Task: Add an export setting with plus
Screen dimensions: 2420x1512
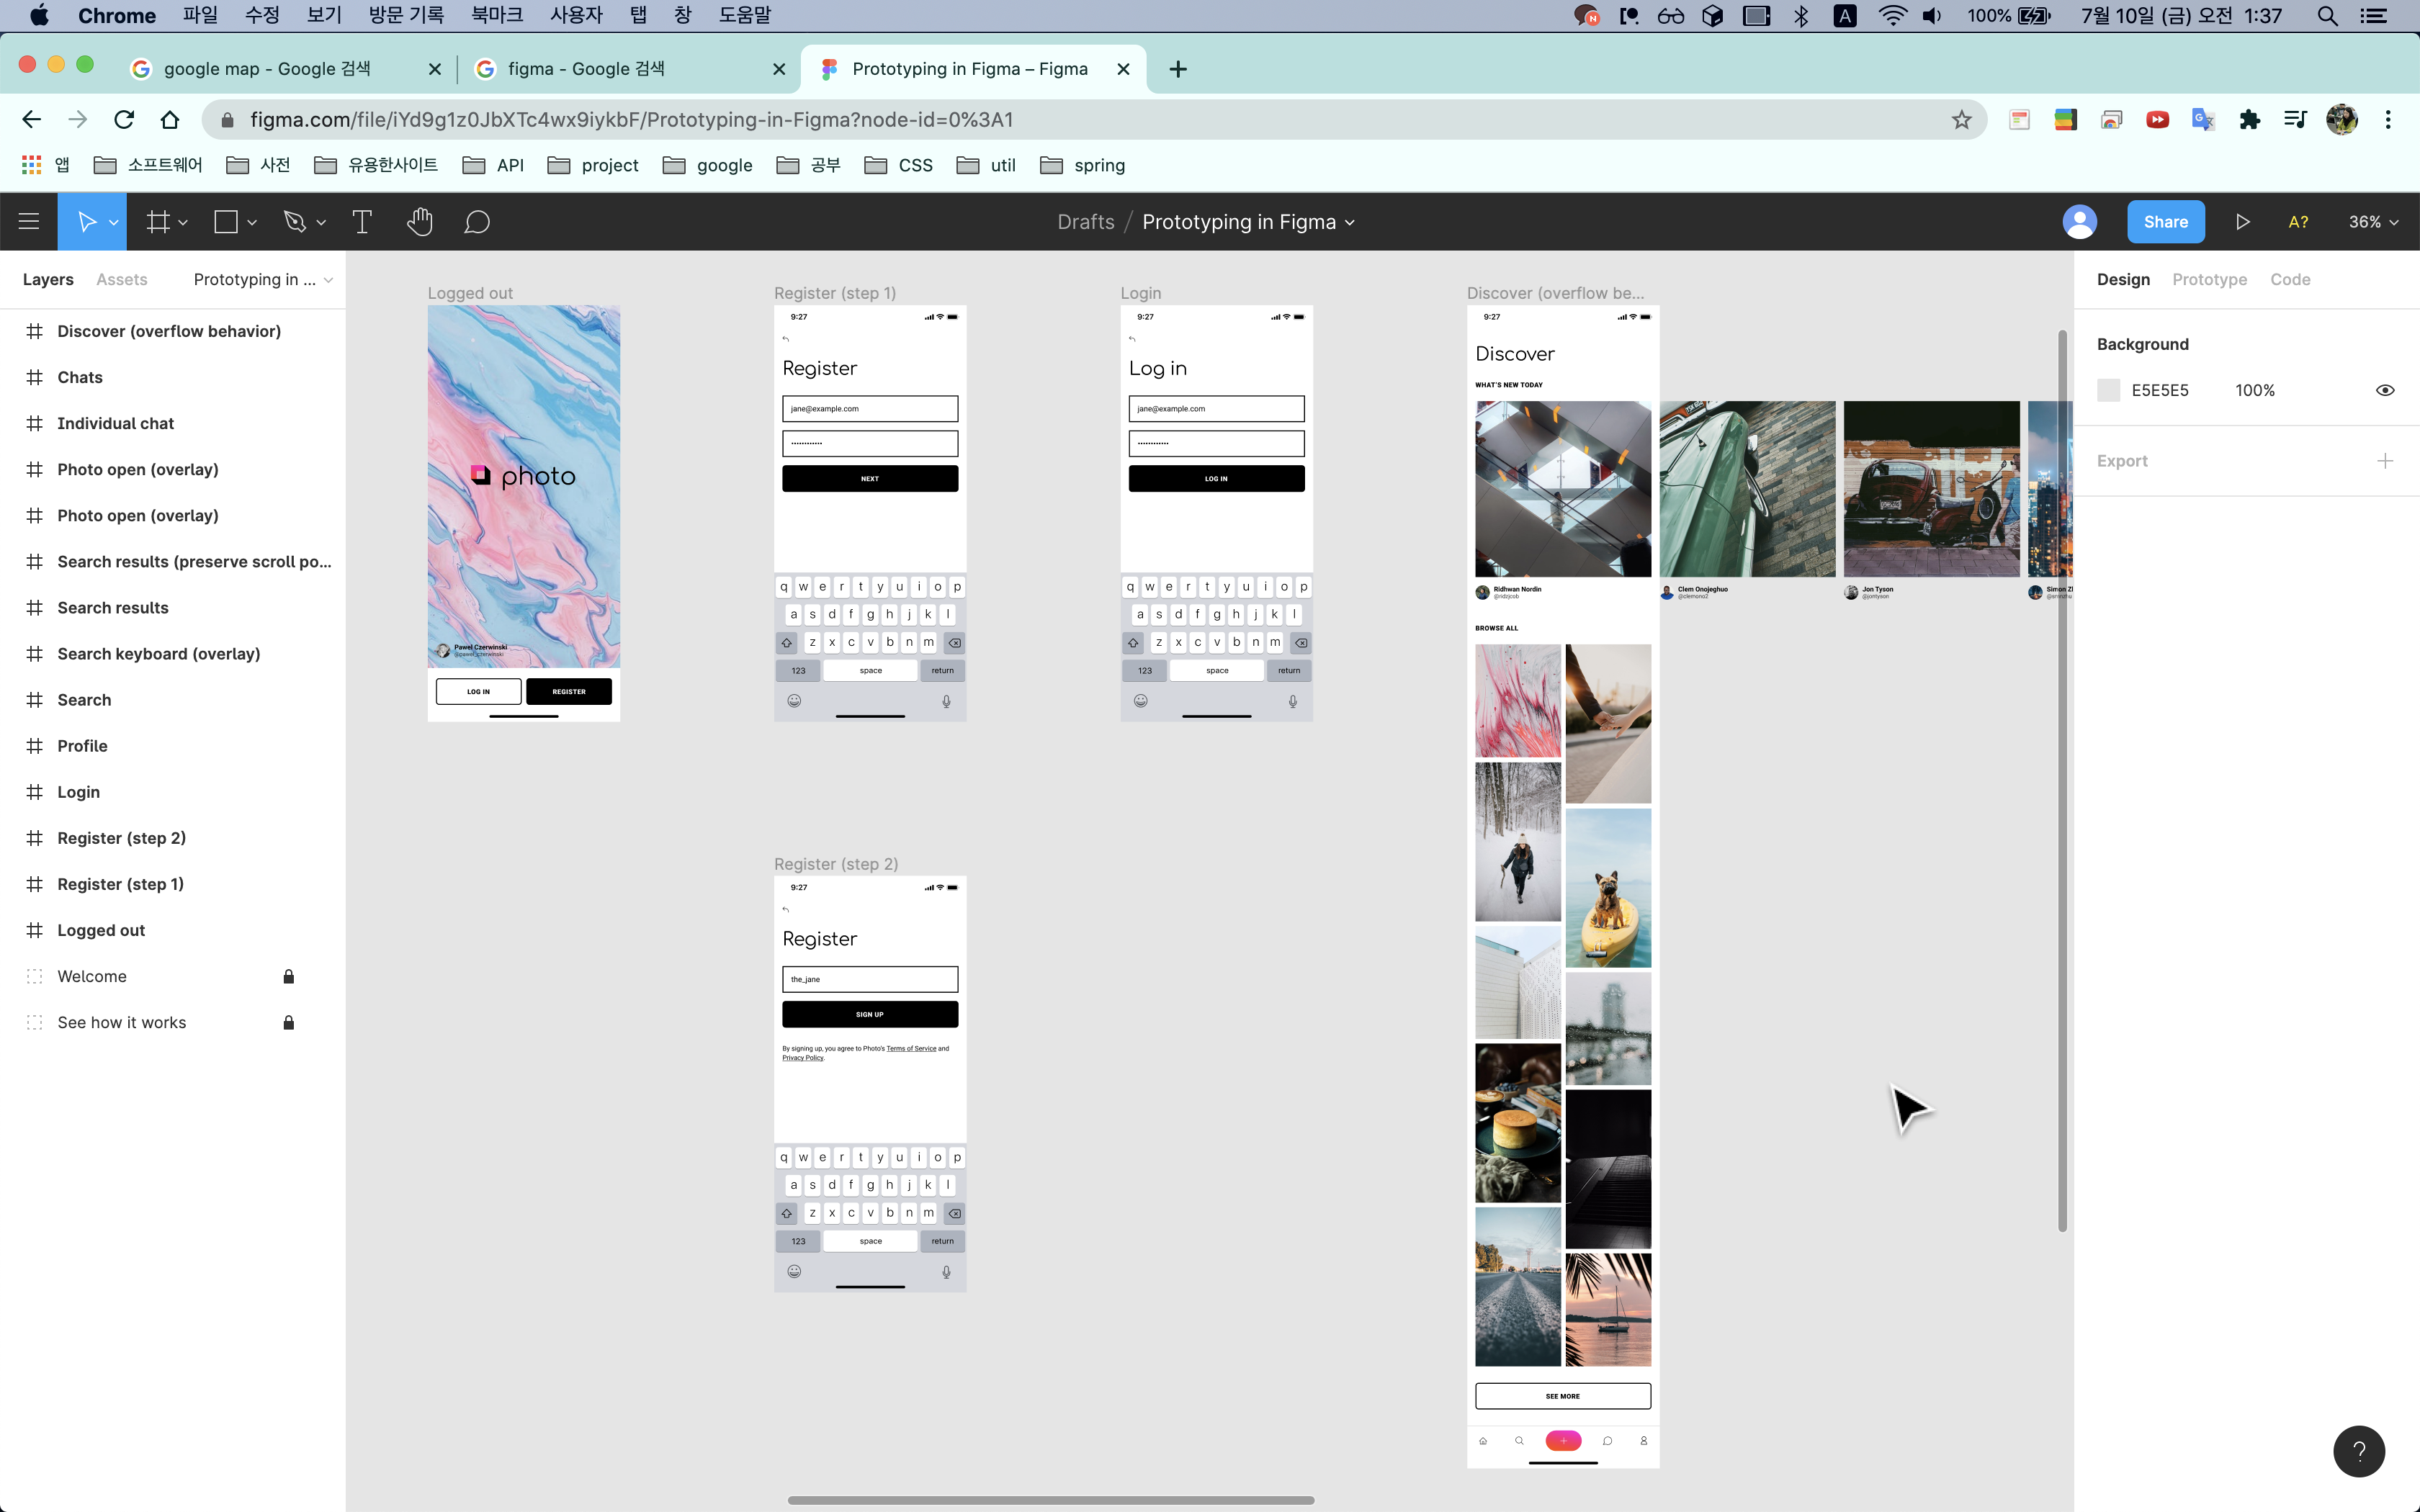Action: click(x=2385, y=461)
